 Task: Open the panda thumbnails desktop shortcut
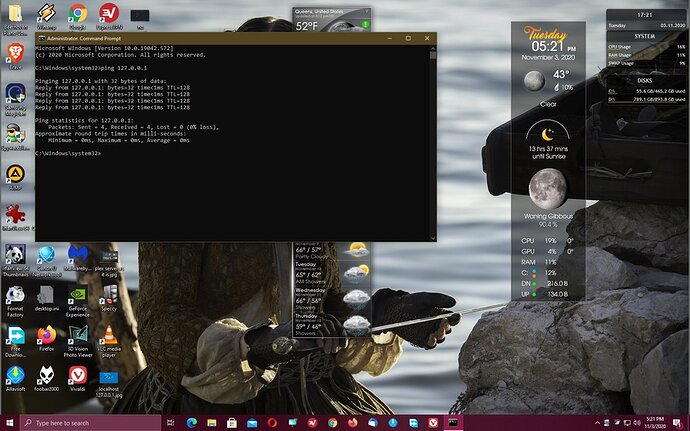pyautogui.click(x=15, y=260)
